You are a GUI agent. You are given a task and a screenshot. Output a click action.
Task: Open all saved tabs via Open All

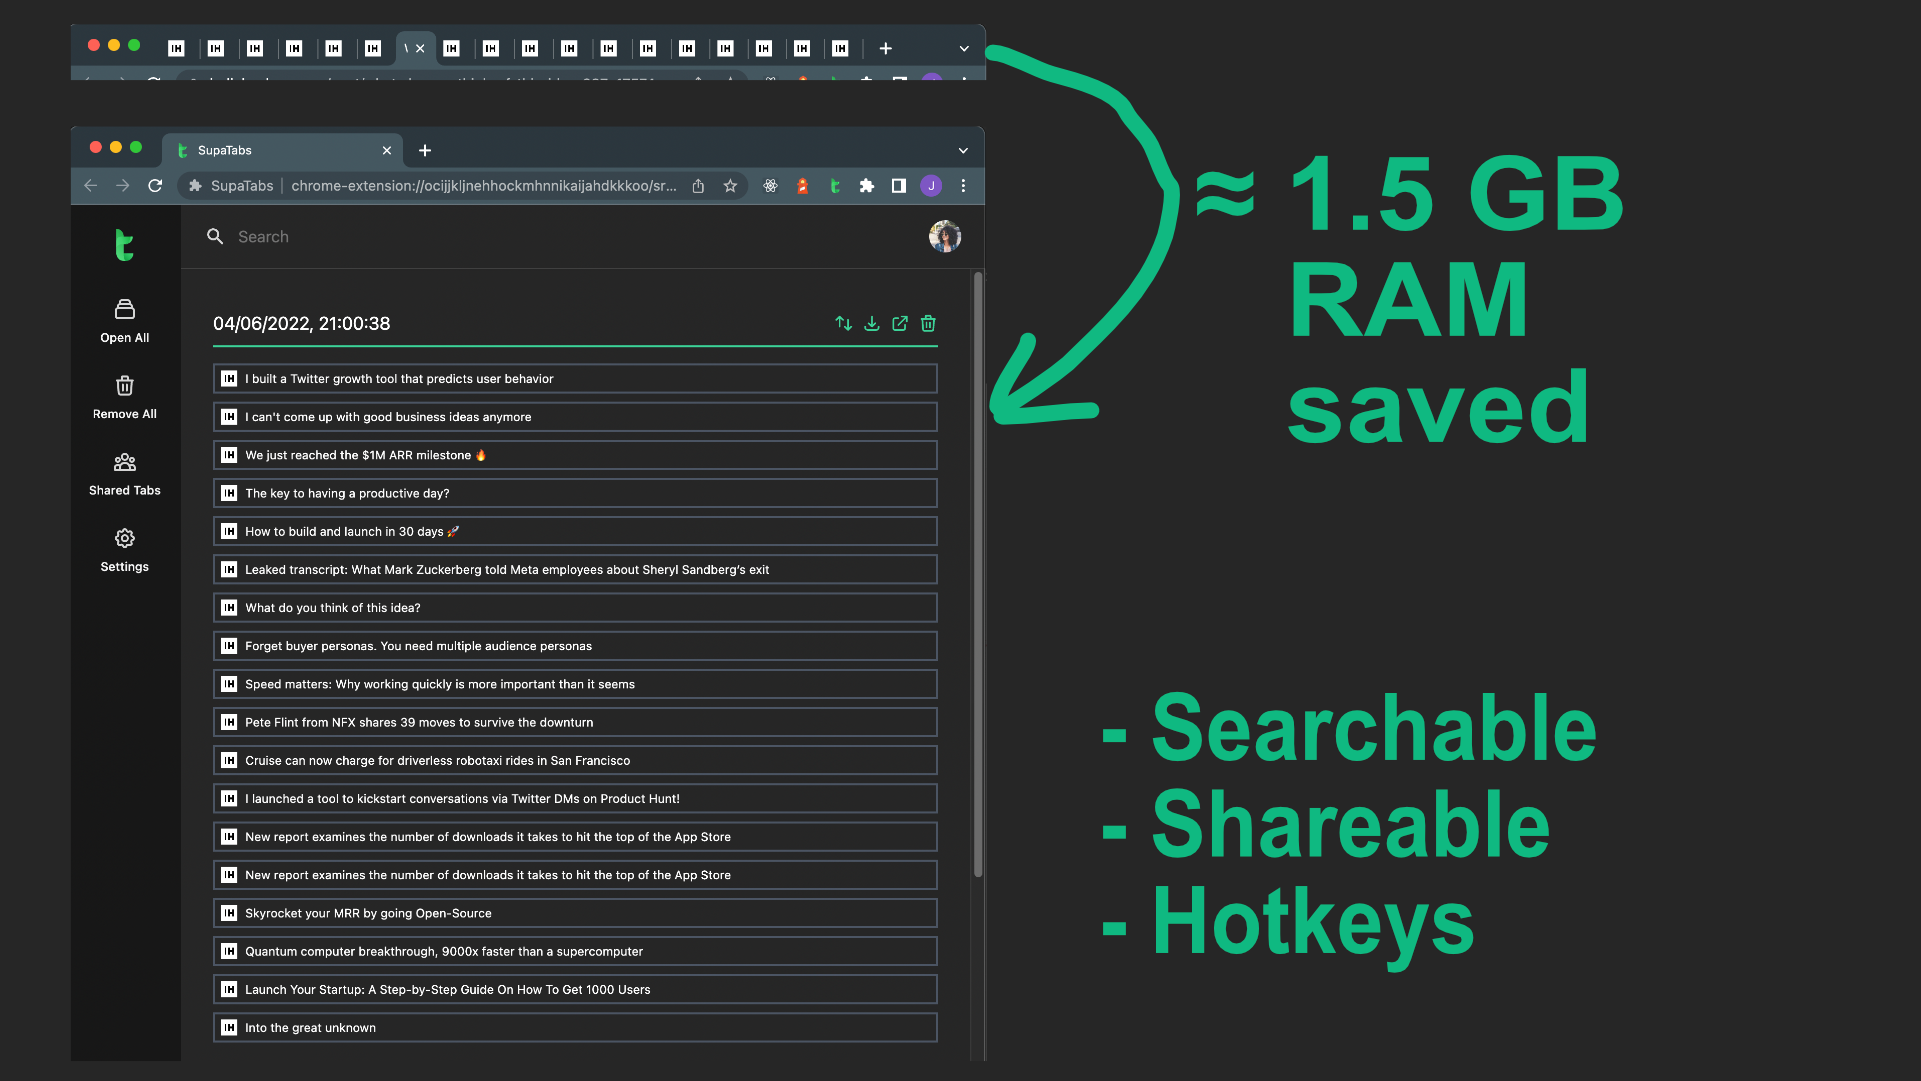[124, 321]
